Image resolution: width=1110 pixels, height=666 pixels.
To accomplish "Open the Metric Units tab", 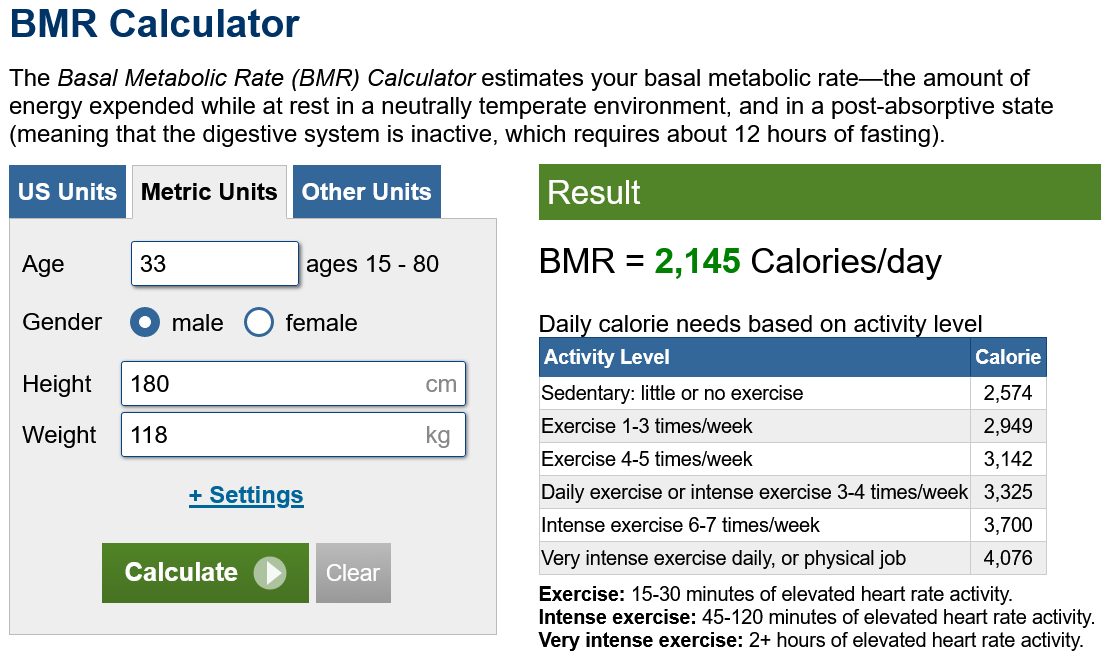I will coord(209,192).
